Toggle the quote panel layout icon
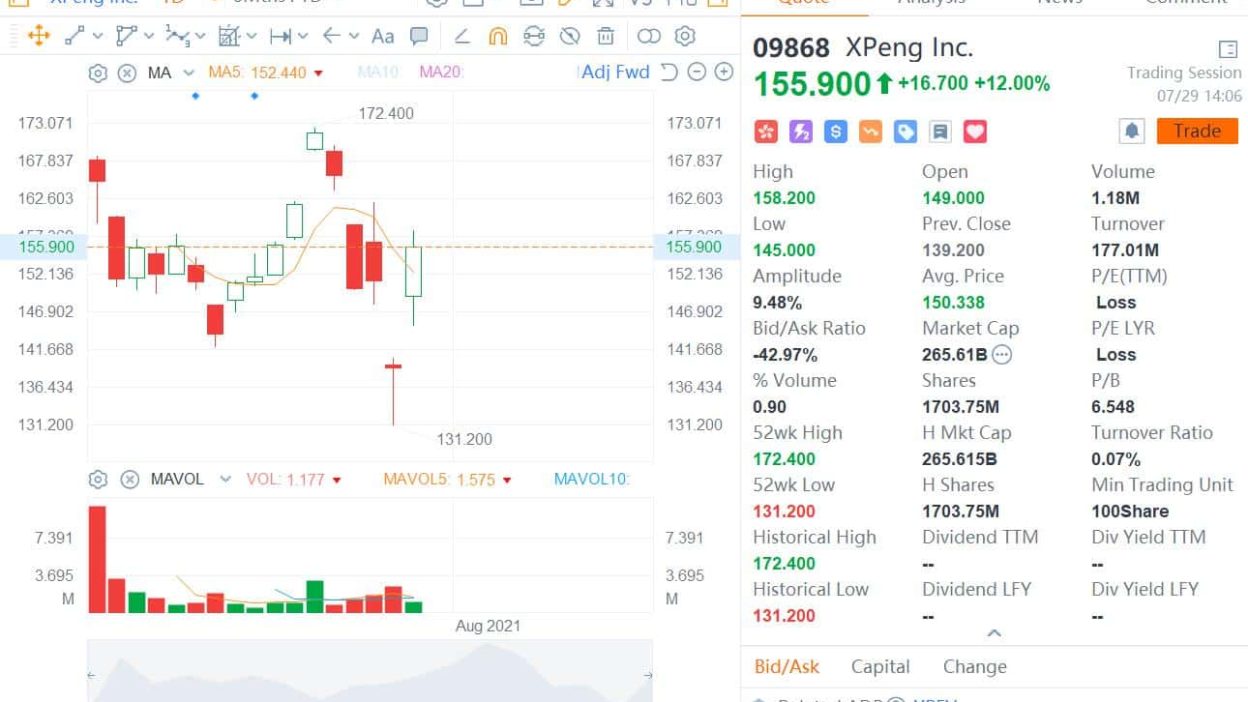Viewport: 1248px width, 702px height. point(1228,48)
